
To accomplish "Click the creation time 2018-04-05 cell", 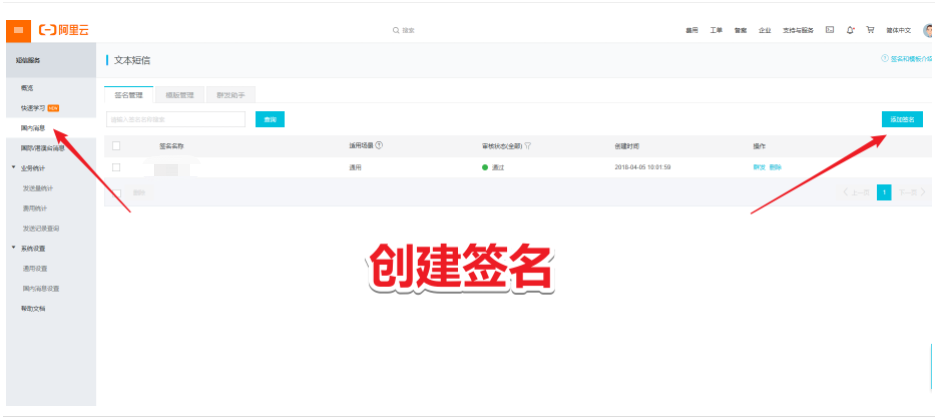I will point(643,168).
